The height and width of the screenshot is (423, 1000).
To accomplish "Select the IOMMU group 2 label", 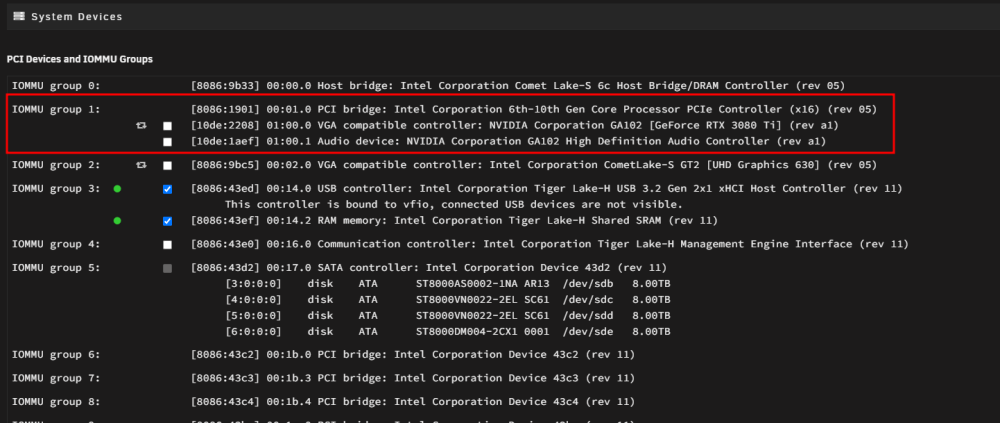I will tap(56, 165).
